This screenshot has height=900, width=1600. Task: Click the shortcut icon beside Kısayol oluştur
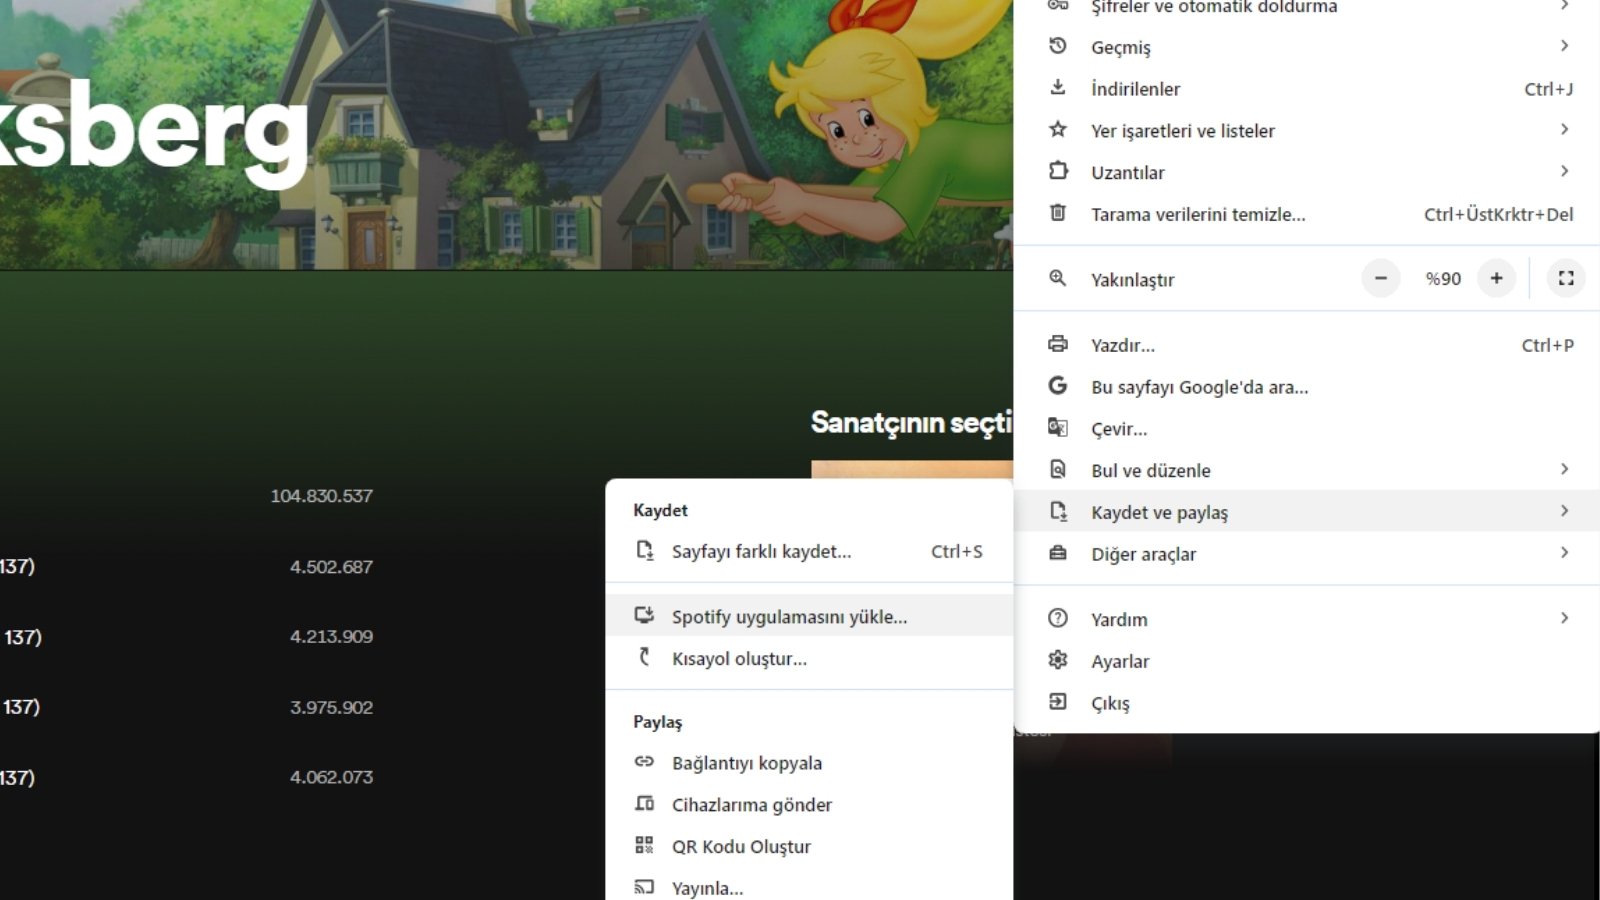tap(644, 657)
